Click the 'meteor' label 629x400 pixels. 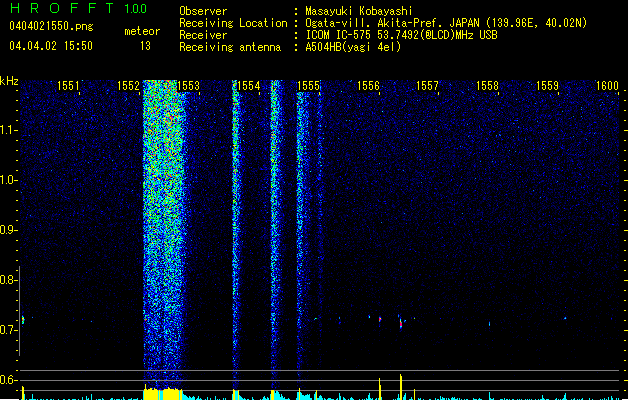[x=142, y=31]
